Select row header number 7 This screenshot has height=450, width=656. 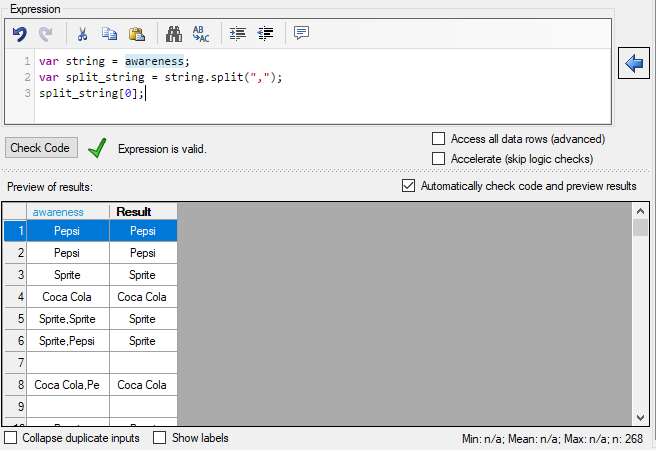15,363
